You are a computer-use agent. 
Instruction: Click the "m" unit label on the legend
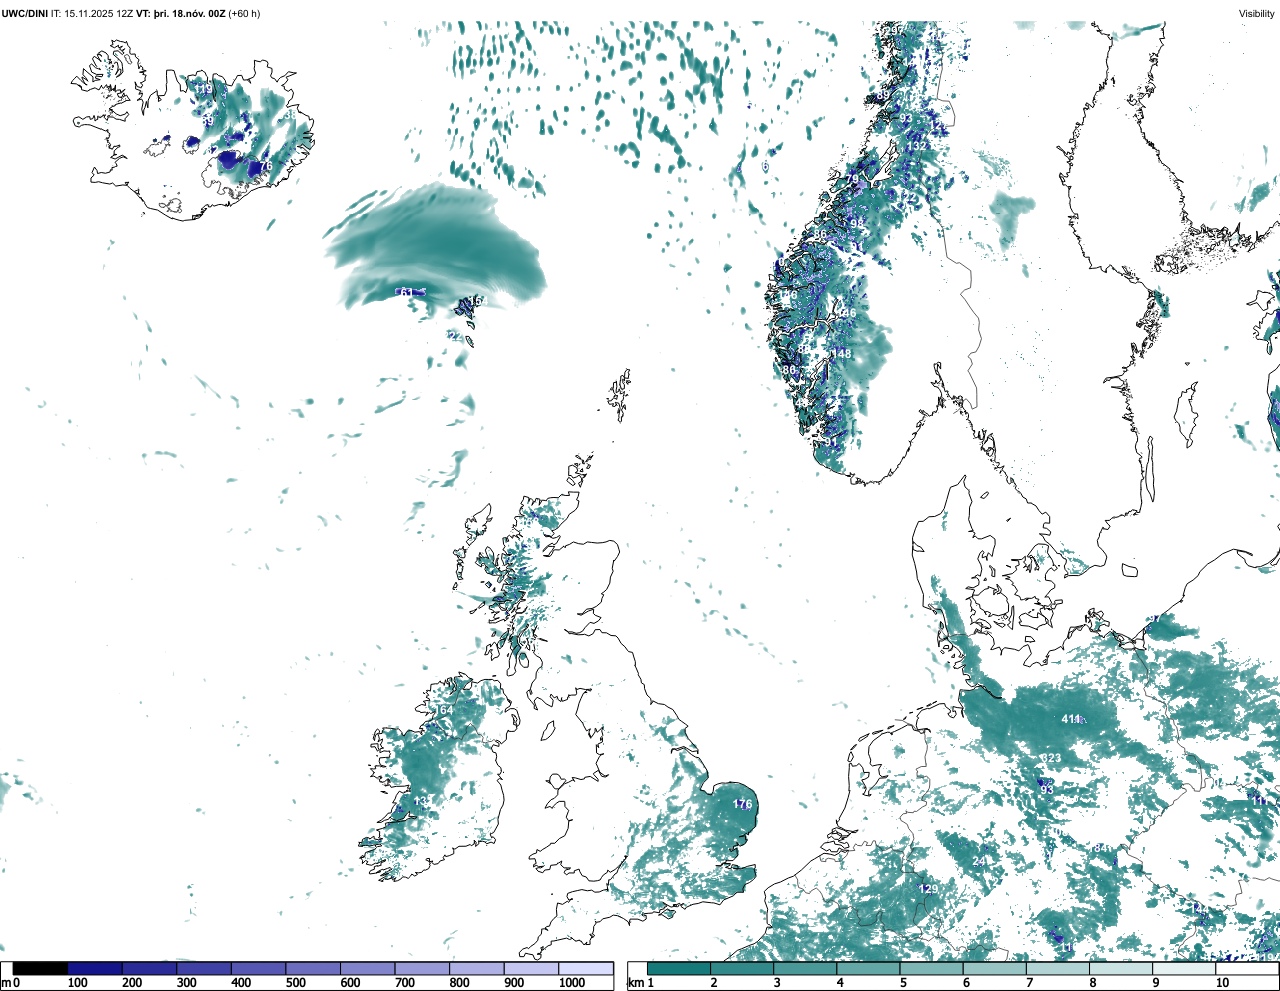coord(5,983)
